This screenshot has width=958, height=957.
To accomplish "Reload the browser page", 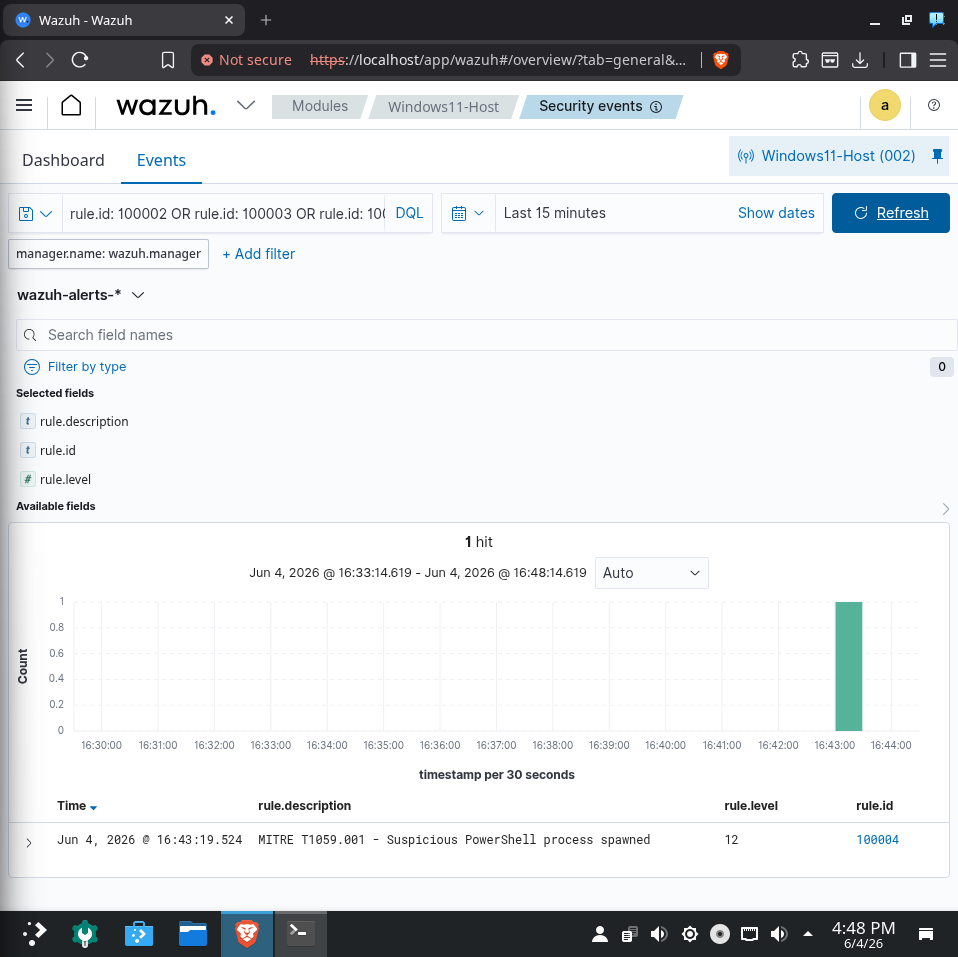I will click(x=79, y=60).
